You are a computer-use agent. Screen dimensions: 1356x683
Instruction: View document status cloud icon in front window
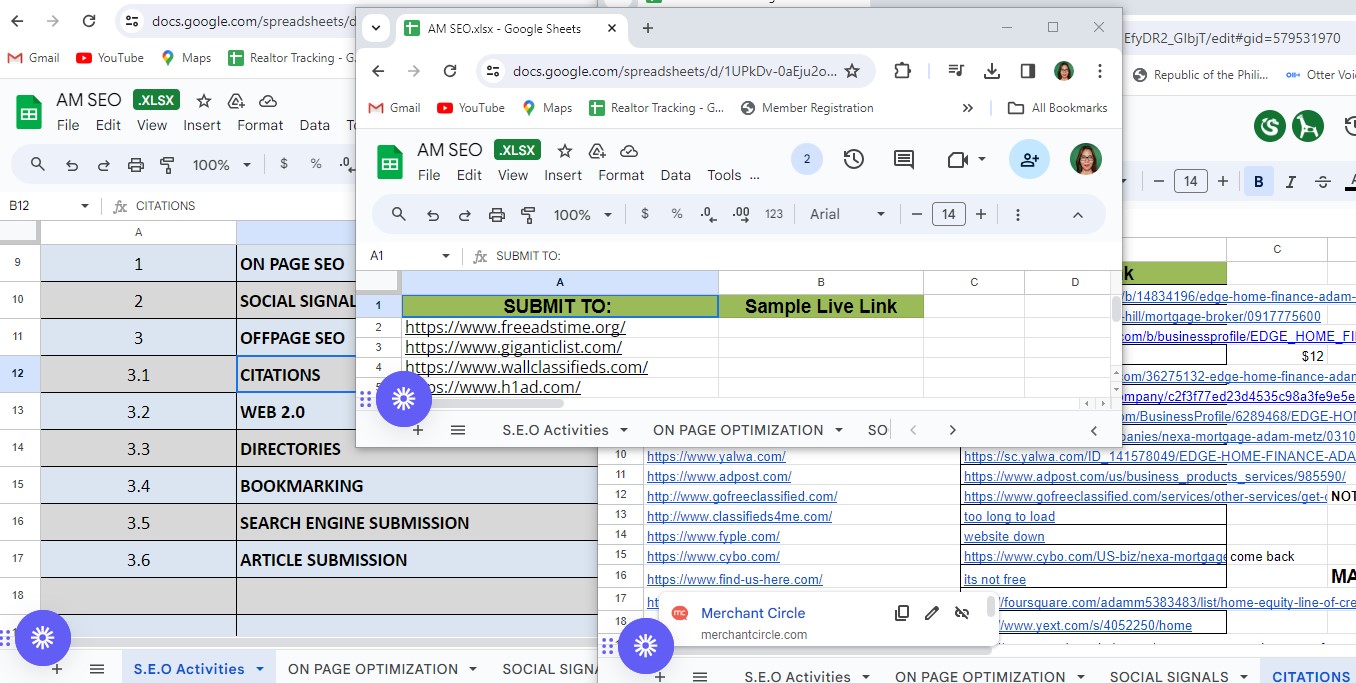pos(629,150)
